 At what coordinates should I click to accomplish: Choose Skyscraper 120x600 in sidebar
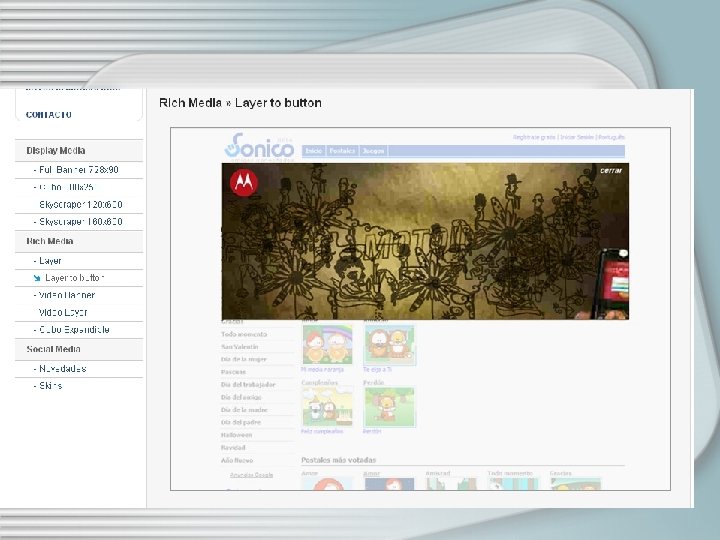click(x=79, y=205)
